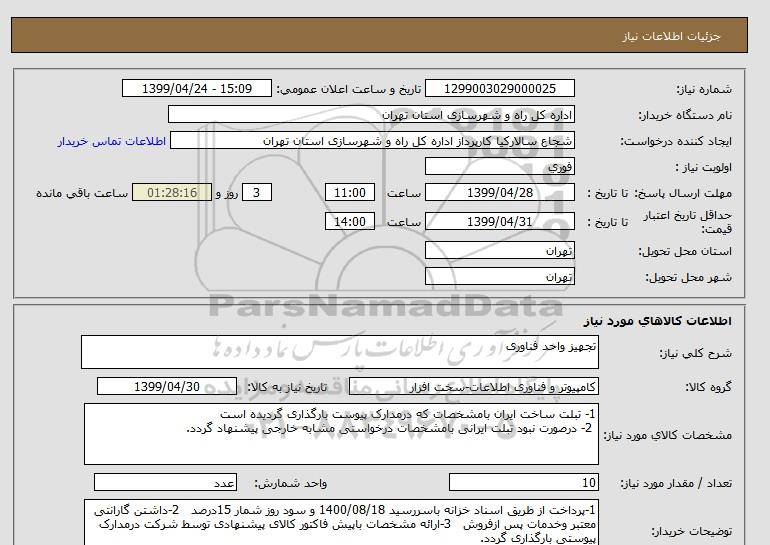Click the label مشخصات کالای مورد نیاز

[667, 435]
